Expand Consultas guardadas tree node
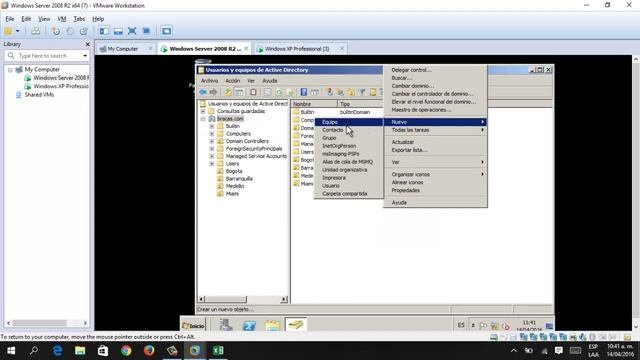Viewport: 640px width, 360px height. [203, 111]
